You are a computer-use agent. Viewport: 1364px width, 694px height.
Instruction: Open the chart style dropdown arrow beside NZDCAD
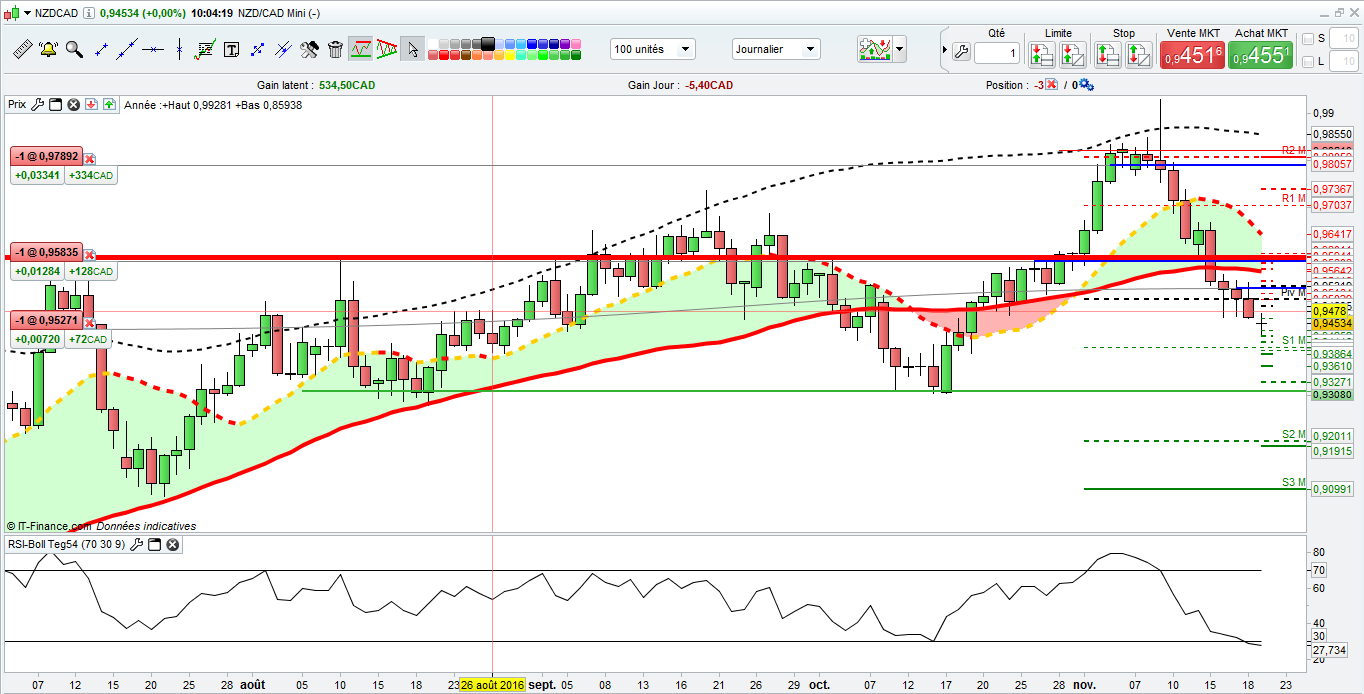(27, 14)
